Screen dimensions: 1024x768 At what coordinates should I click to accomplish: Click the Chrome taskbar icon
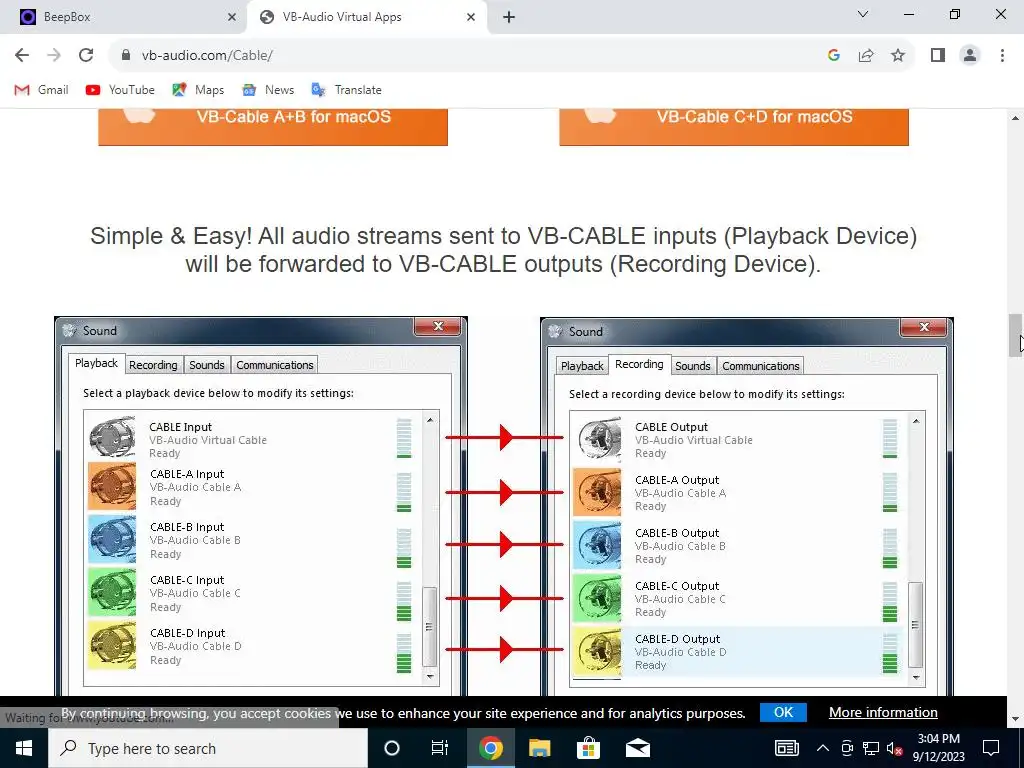[x=490, y=748]
